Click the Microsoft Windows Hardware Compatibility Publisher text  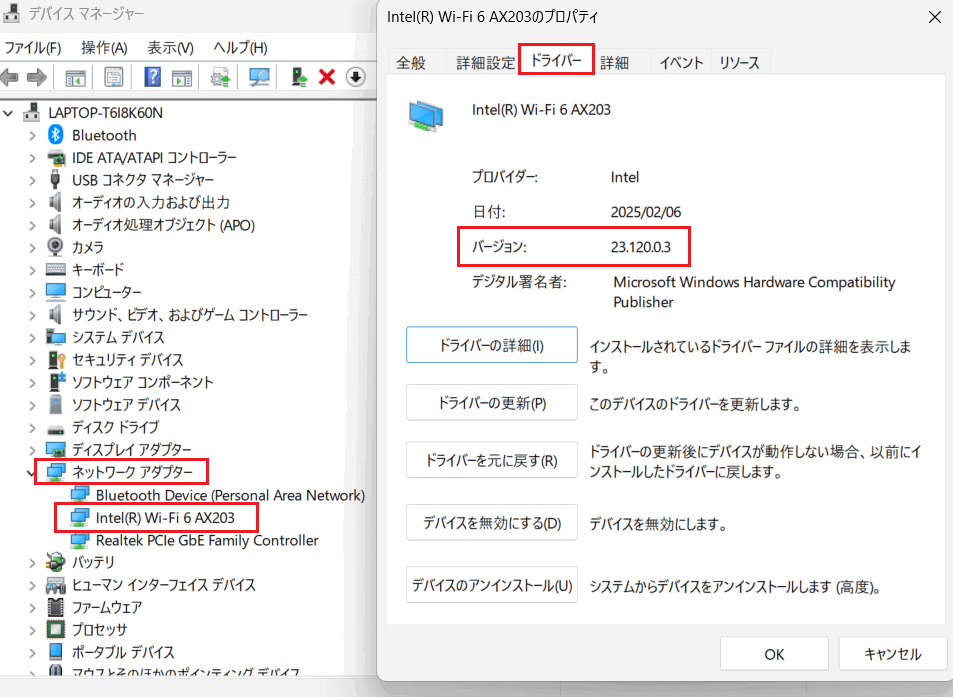click(x=754, y=292)
